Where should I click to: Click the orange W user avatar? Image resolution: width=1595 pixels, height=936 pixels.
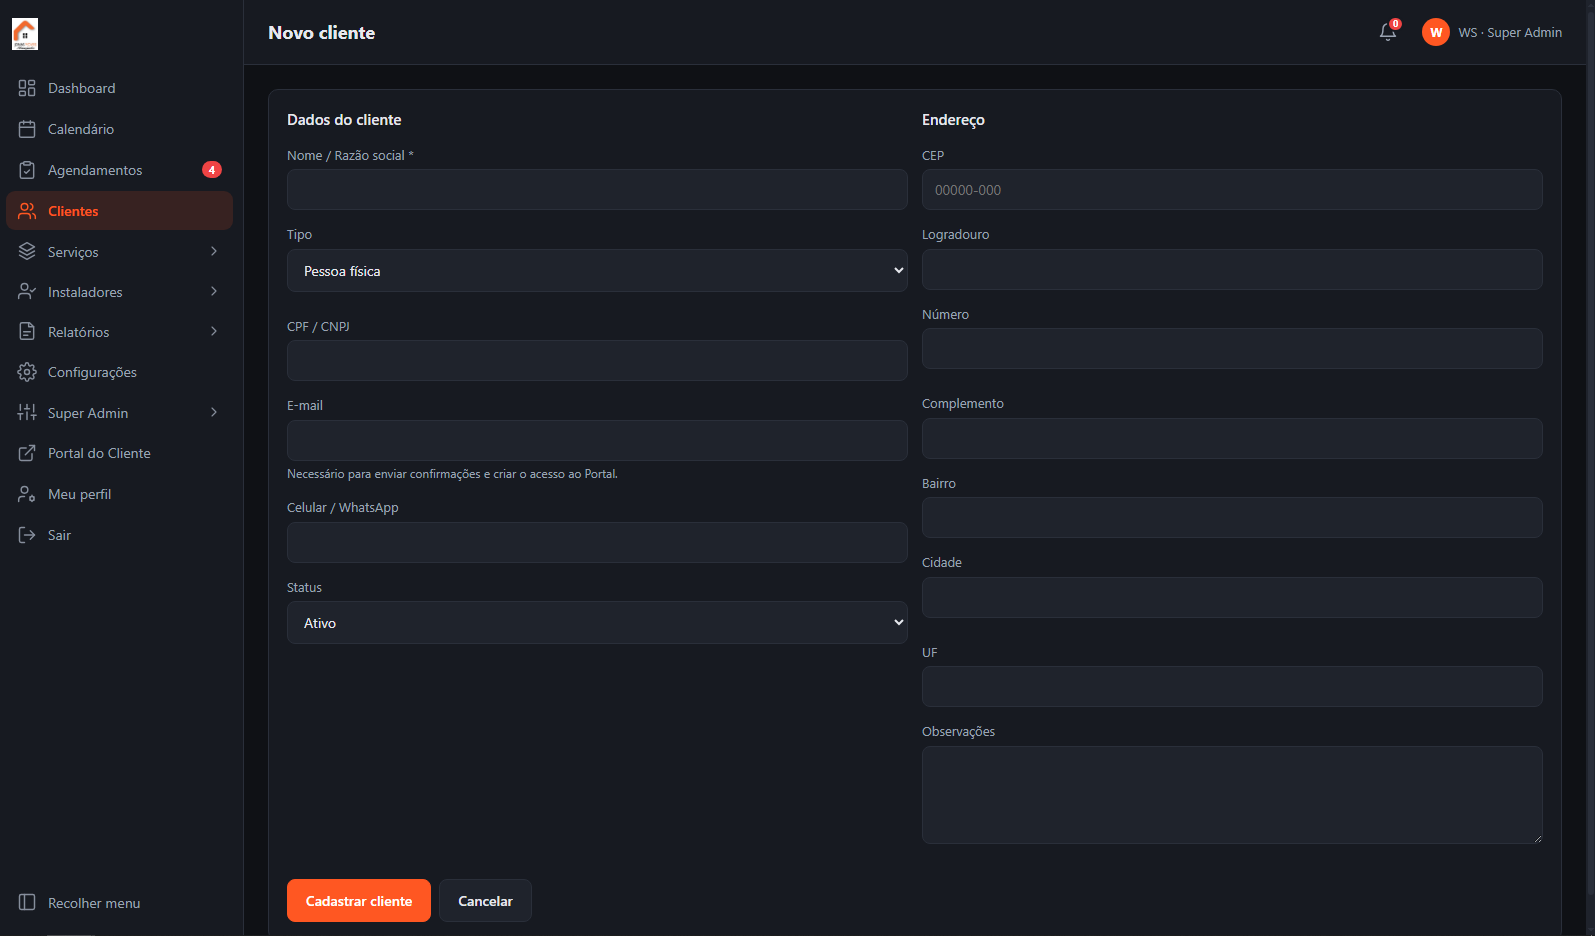click(x=1436, y=32)
